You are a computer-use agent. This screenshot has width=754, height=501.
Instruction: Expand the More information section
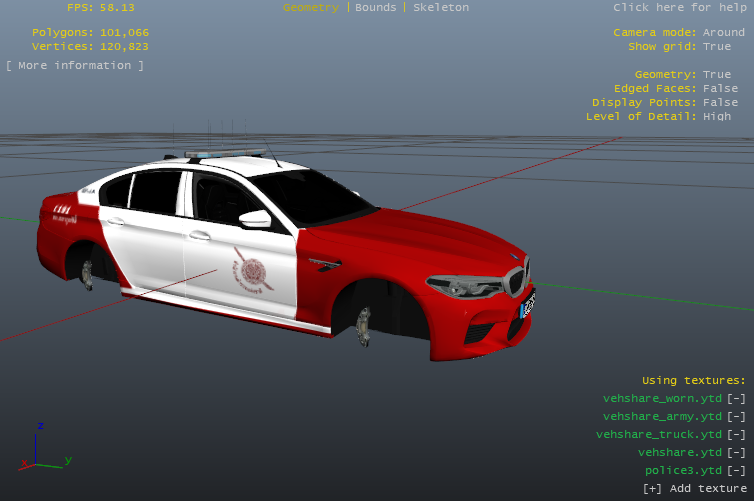click(x=75, y=65)
